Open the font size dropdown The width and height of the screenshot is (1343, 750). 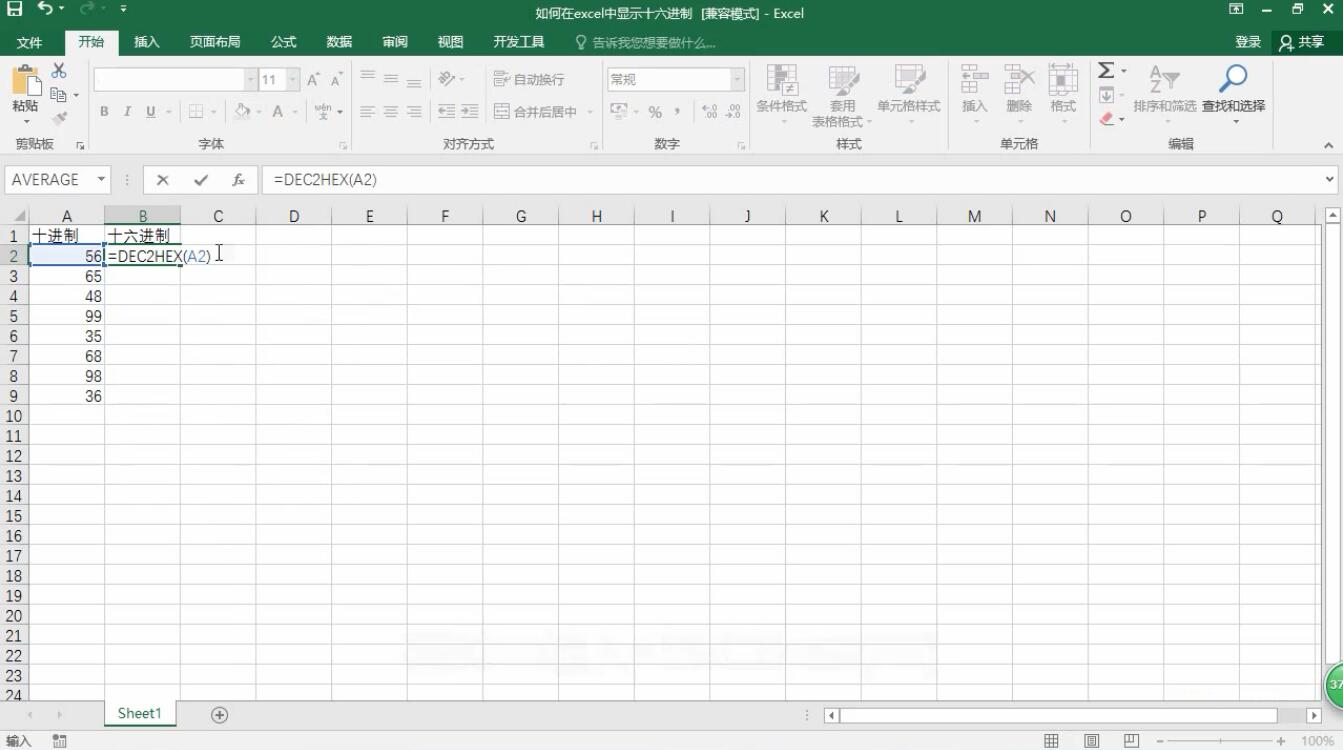pos(293,79)
